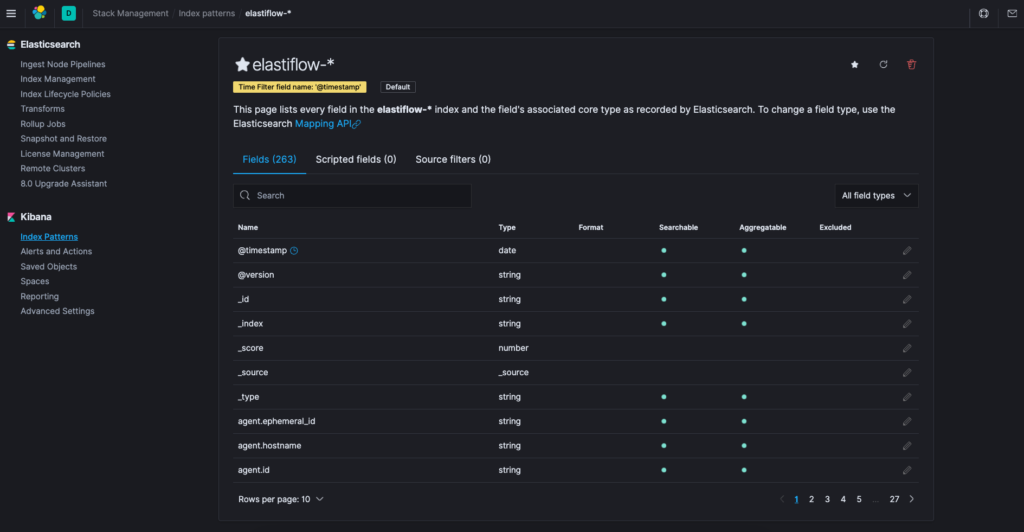Go to page 4 of fields

(843, 499)
